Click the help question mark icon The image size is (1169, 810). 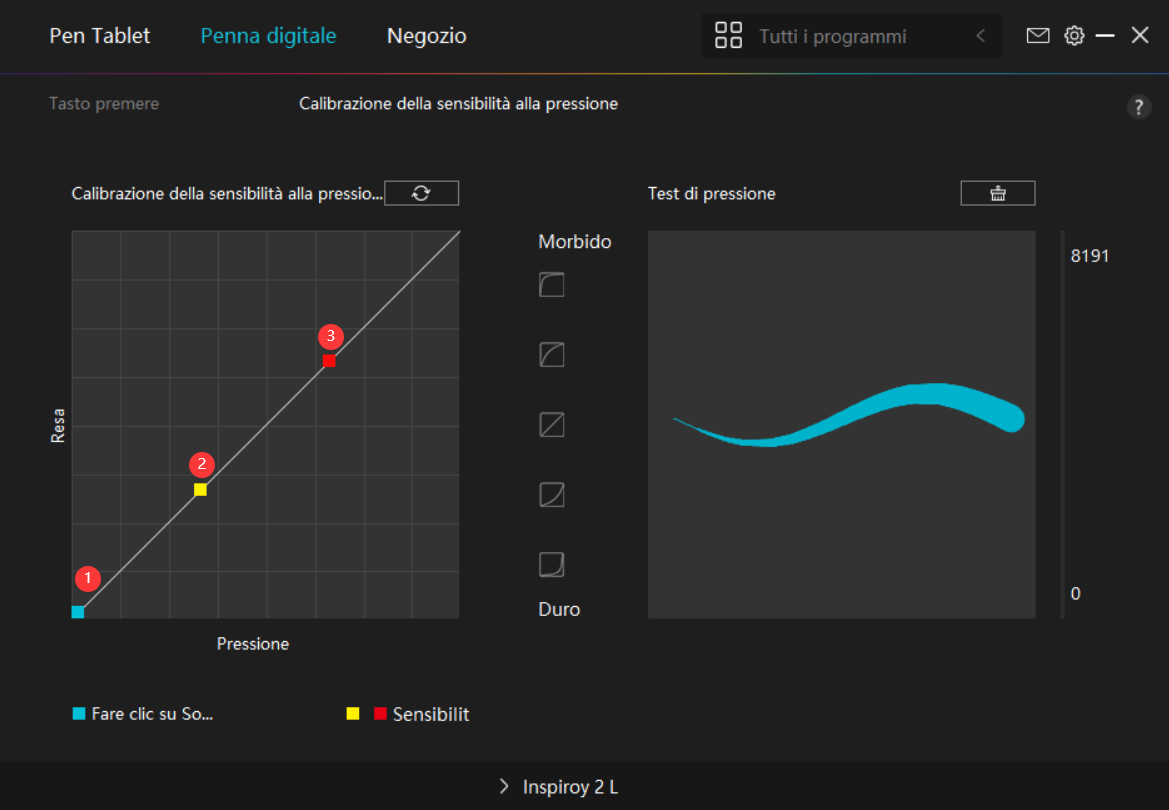[1138, 107]
